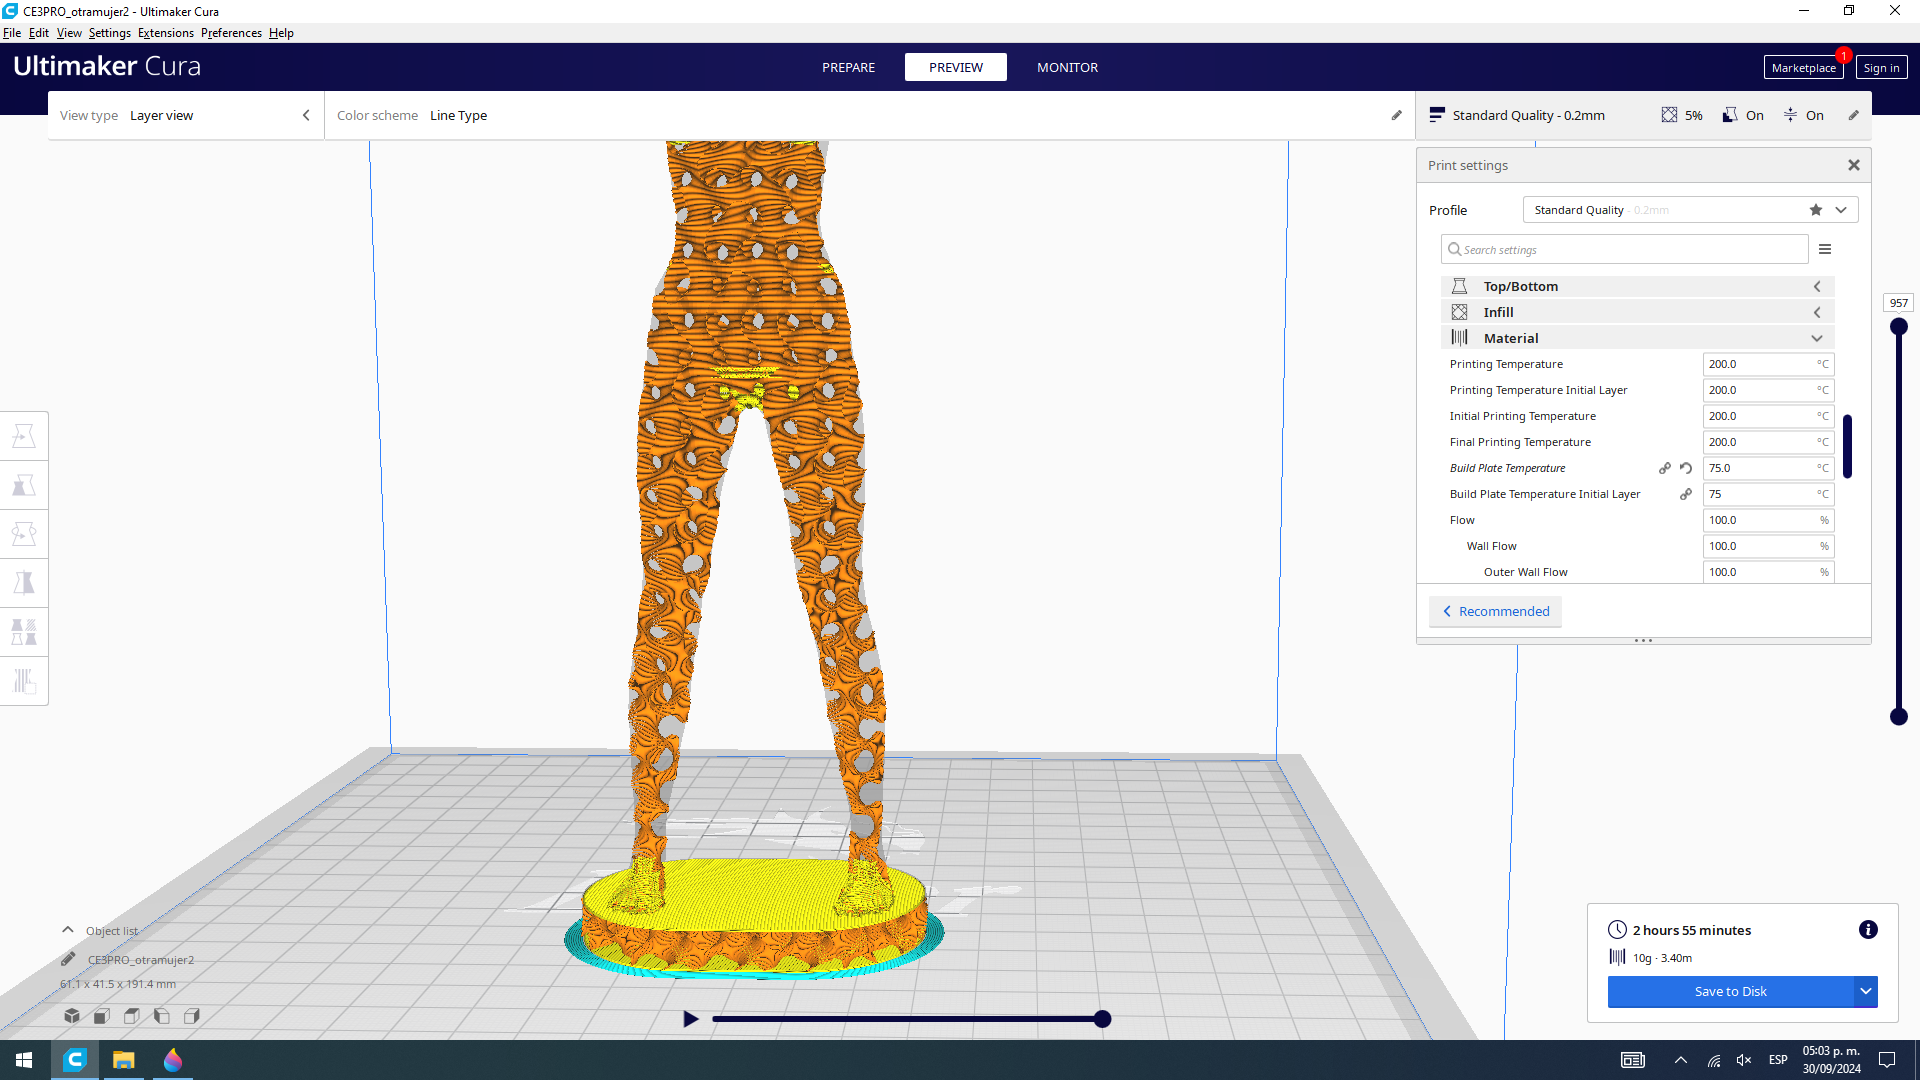Switch back to Recommended settings
Screen dimensions: 1920x1080
[1496, 611]
